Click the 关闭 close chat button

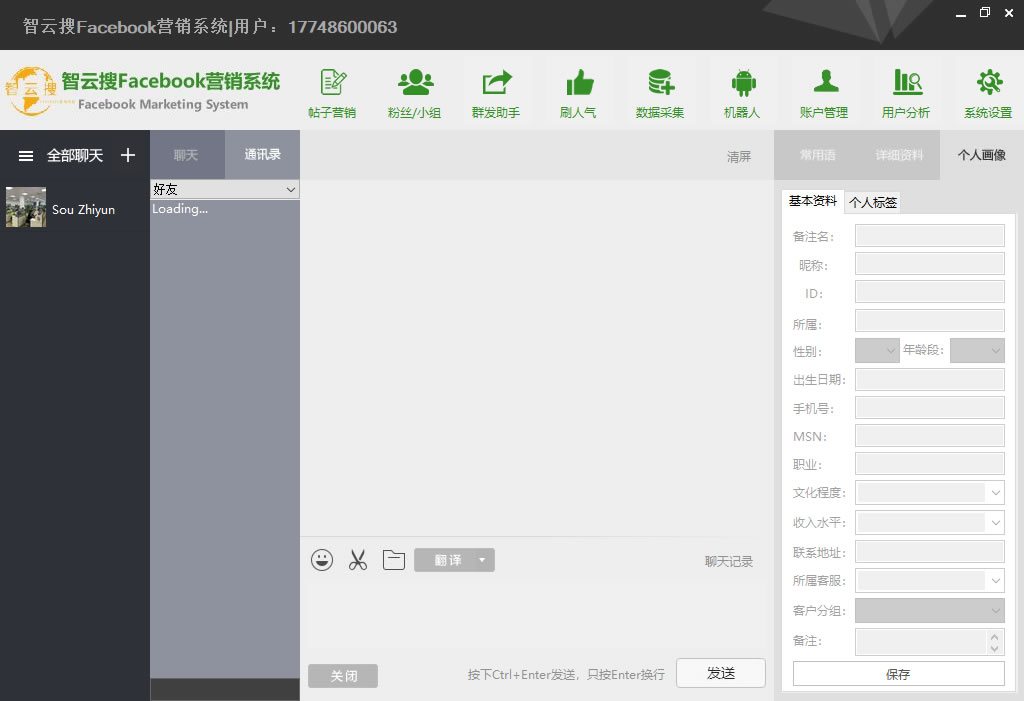[x=343, y=676]
